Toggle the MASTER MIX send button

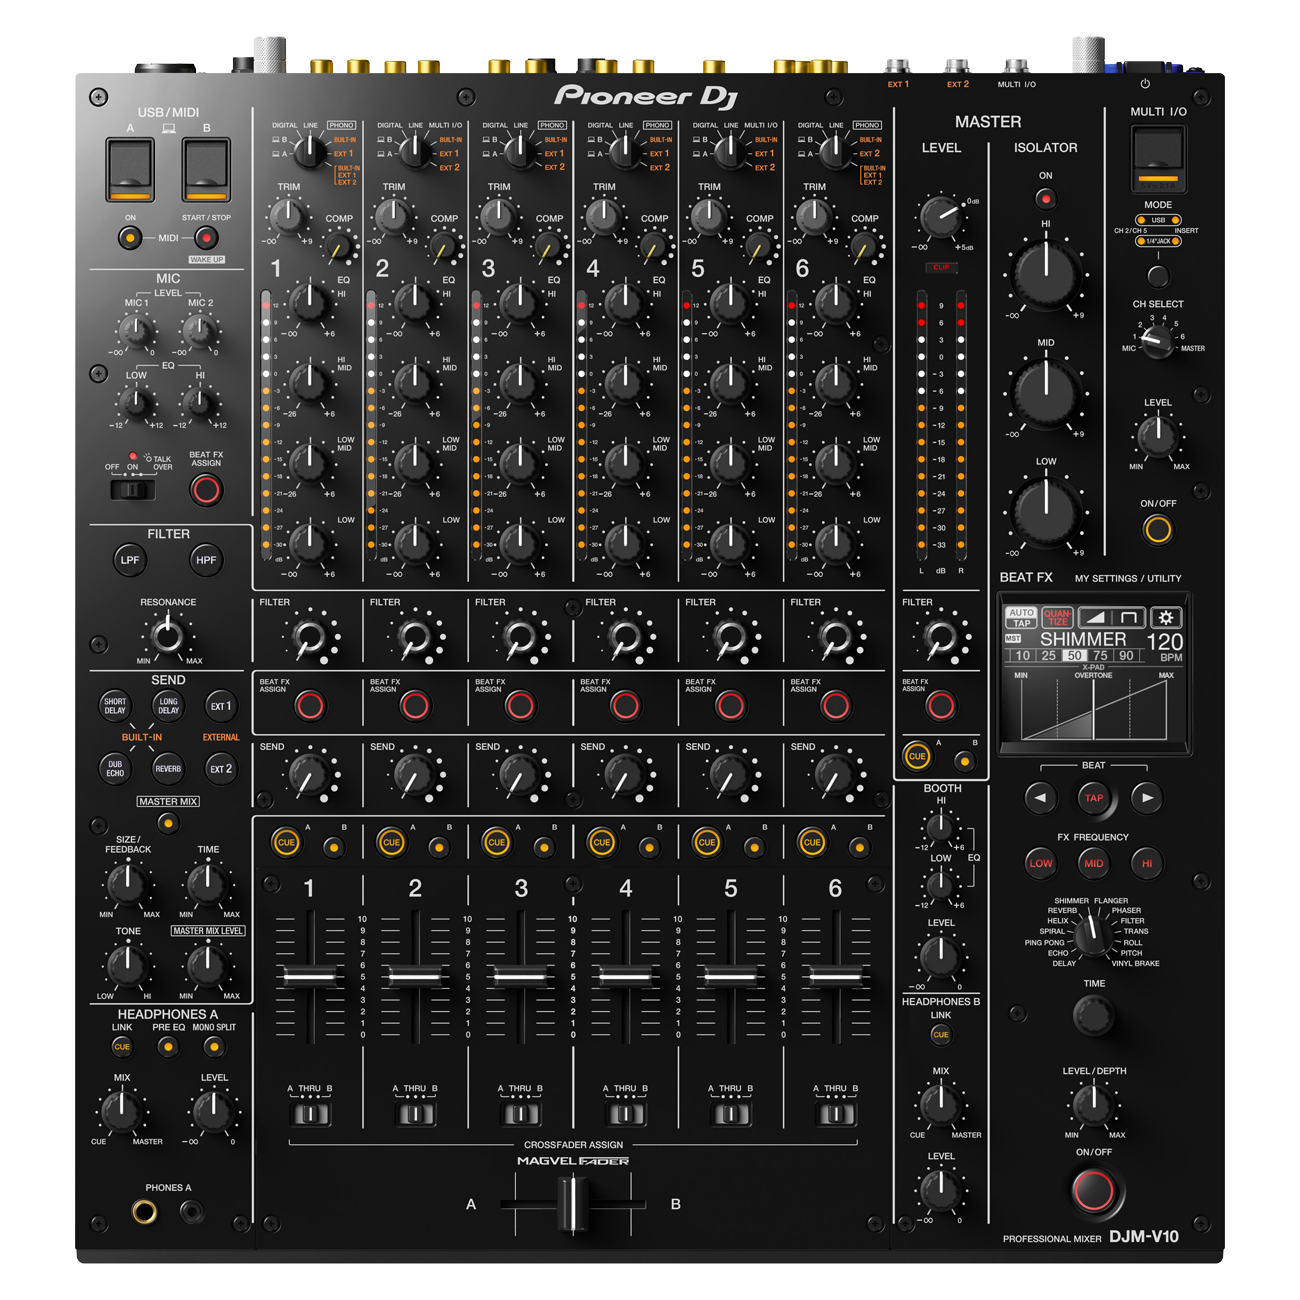168,823
